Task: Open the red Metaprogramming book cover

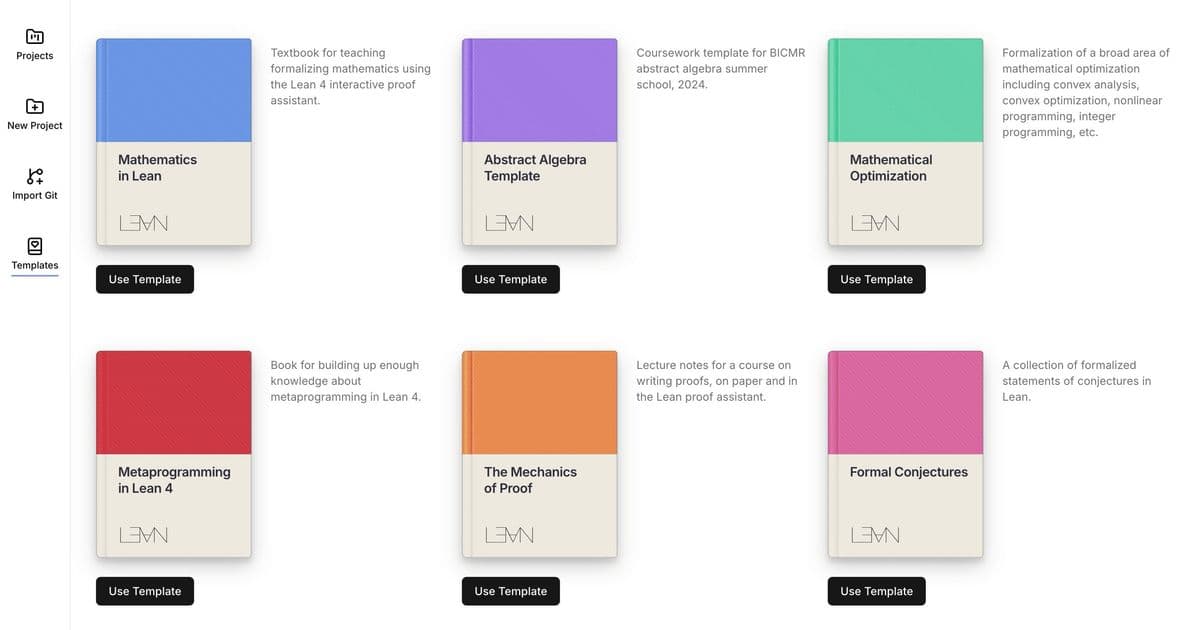Action: click(174, 402)
